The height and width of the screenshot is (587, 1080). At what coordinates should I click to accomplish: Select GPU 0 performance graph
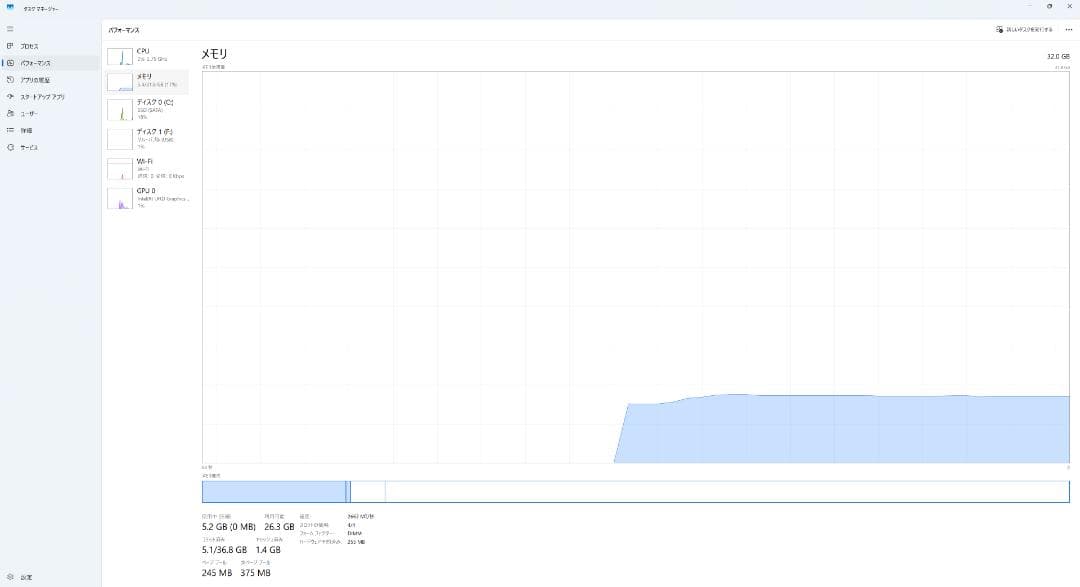pyautogui.click(x=147, y=197)
